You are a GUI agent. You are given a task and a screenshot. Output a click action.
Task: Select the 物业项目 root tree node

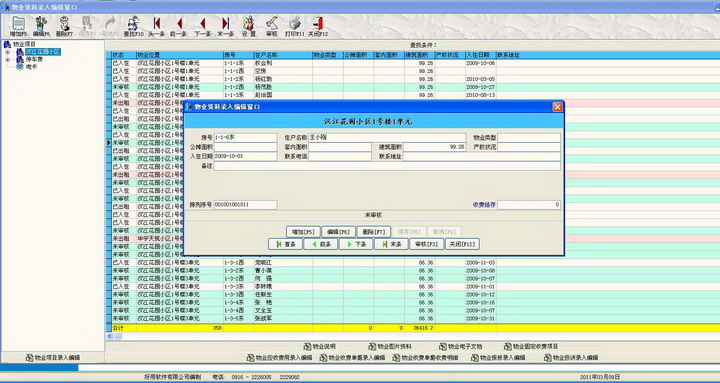[24, 44]
